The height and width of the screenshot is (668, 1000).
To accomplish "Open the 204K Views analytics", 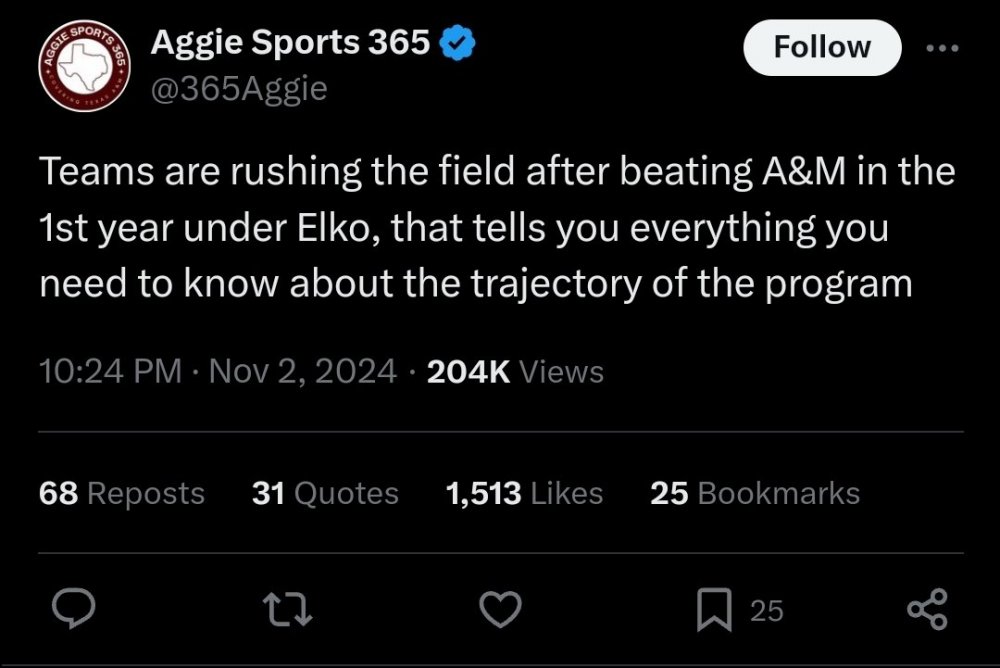I will coord(515,372).
